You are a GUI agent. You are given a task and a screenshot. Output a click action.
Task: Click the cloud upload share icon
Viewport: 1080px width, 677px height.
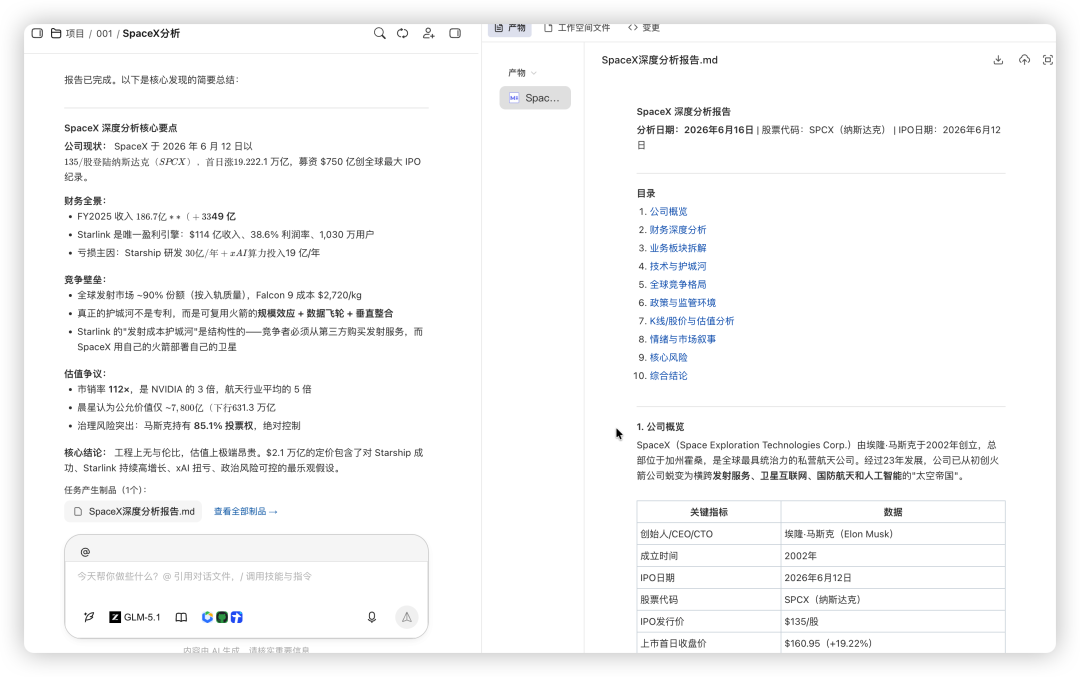coord(1024,60)
